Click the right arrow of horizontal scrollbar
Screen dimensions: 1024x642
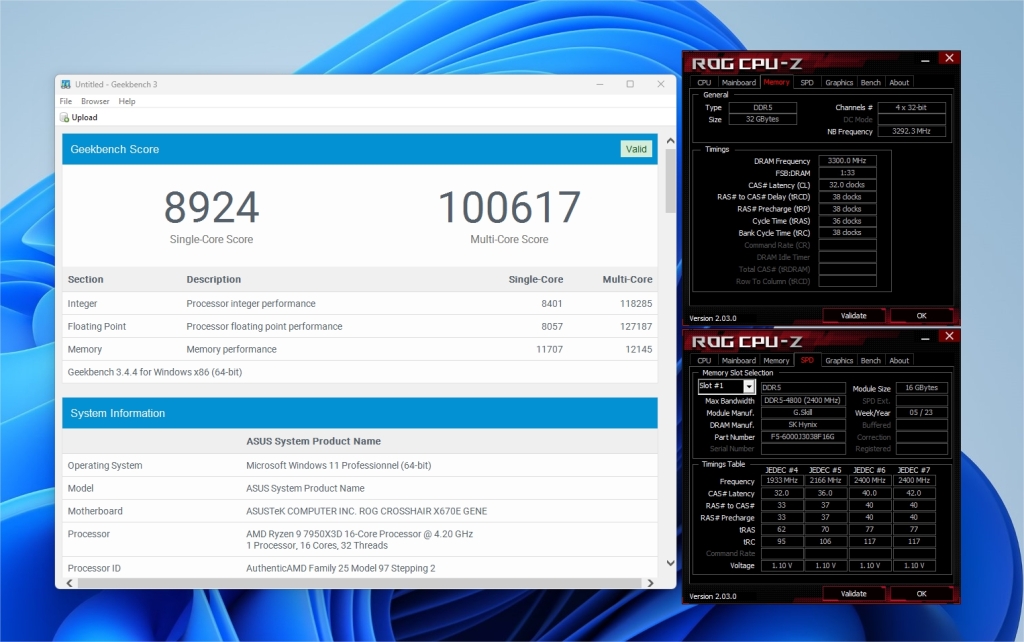[652, 583]
